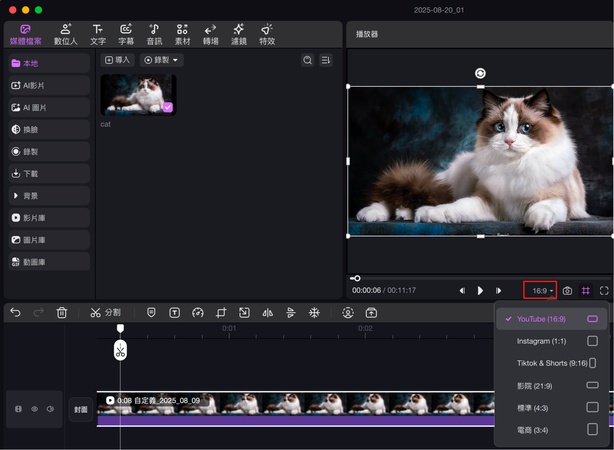Click the rotate handle above preview
Viewport: 614px width, 450px height.
pos(480,73)
